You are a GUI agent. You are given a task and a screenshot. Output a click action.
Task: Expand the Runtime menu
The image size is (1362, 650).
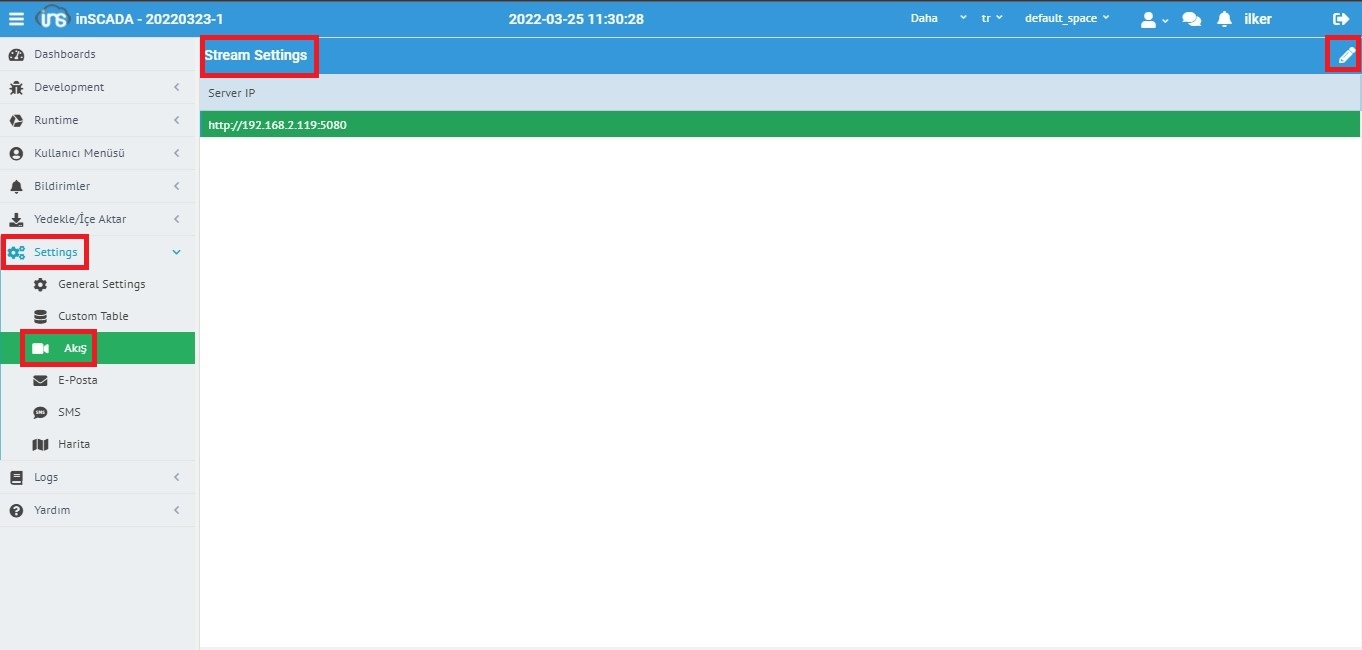point(56,120)
